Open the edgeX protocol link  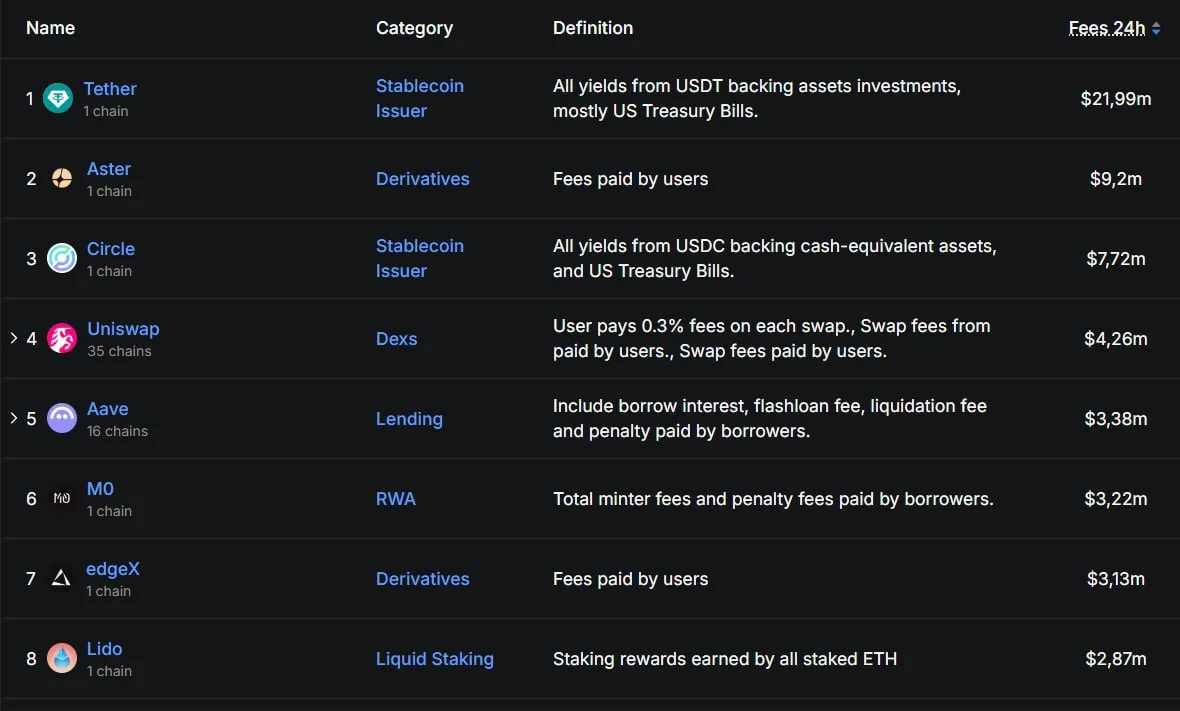click(113, 569)
